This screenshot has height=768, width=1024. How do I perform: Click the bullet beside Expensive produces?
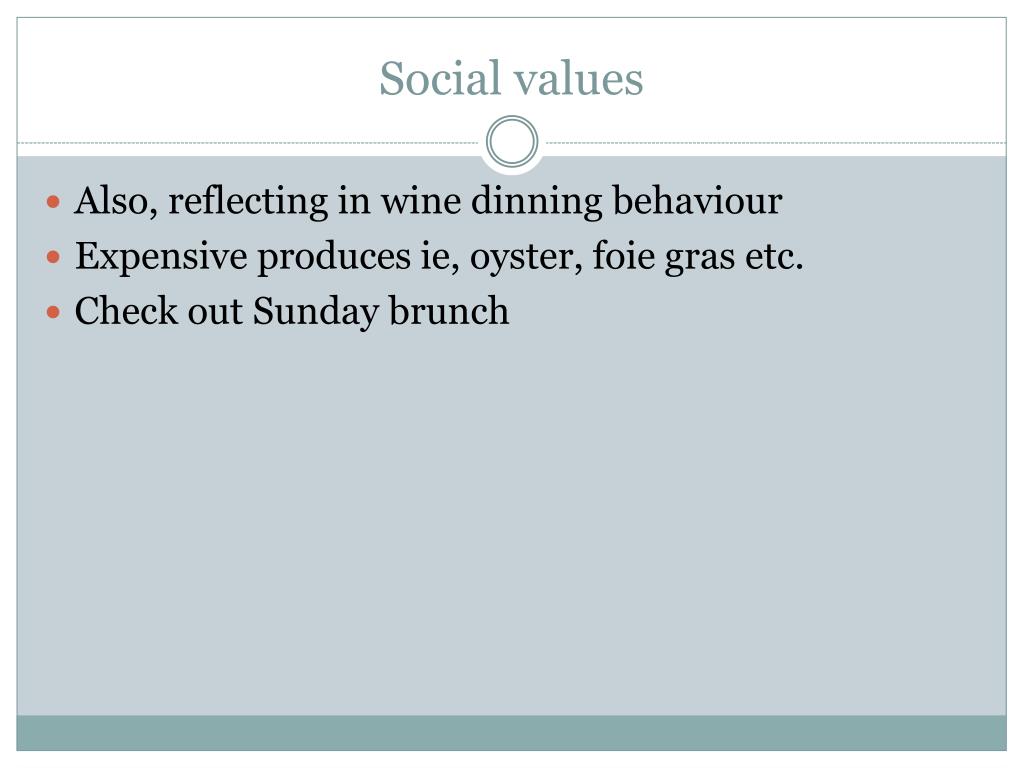click(x=54, y=258)
